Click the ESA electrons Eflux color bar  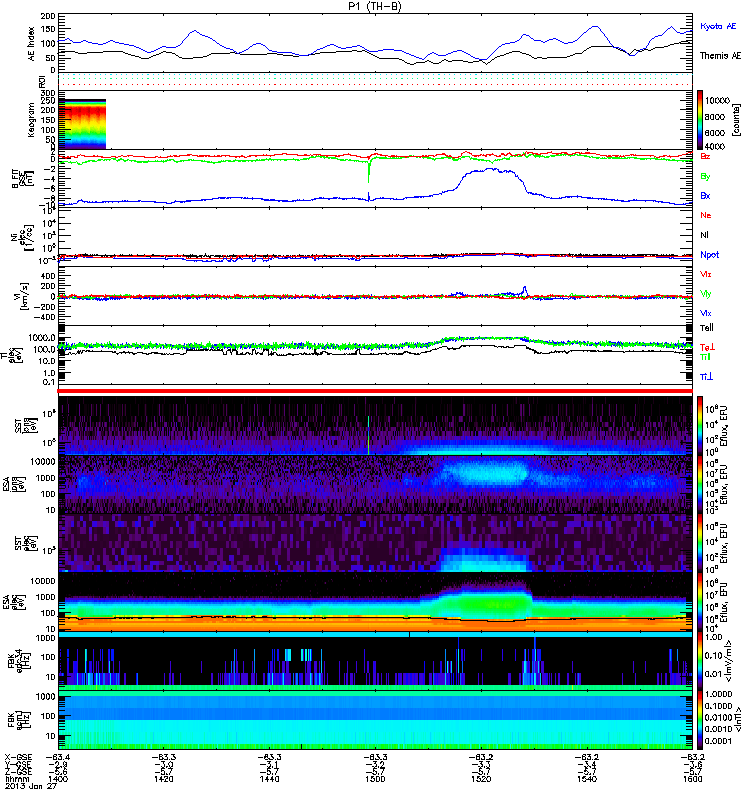(x=700, y=602)
